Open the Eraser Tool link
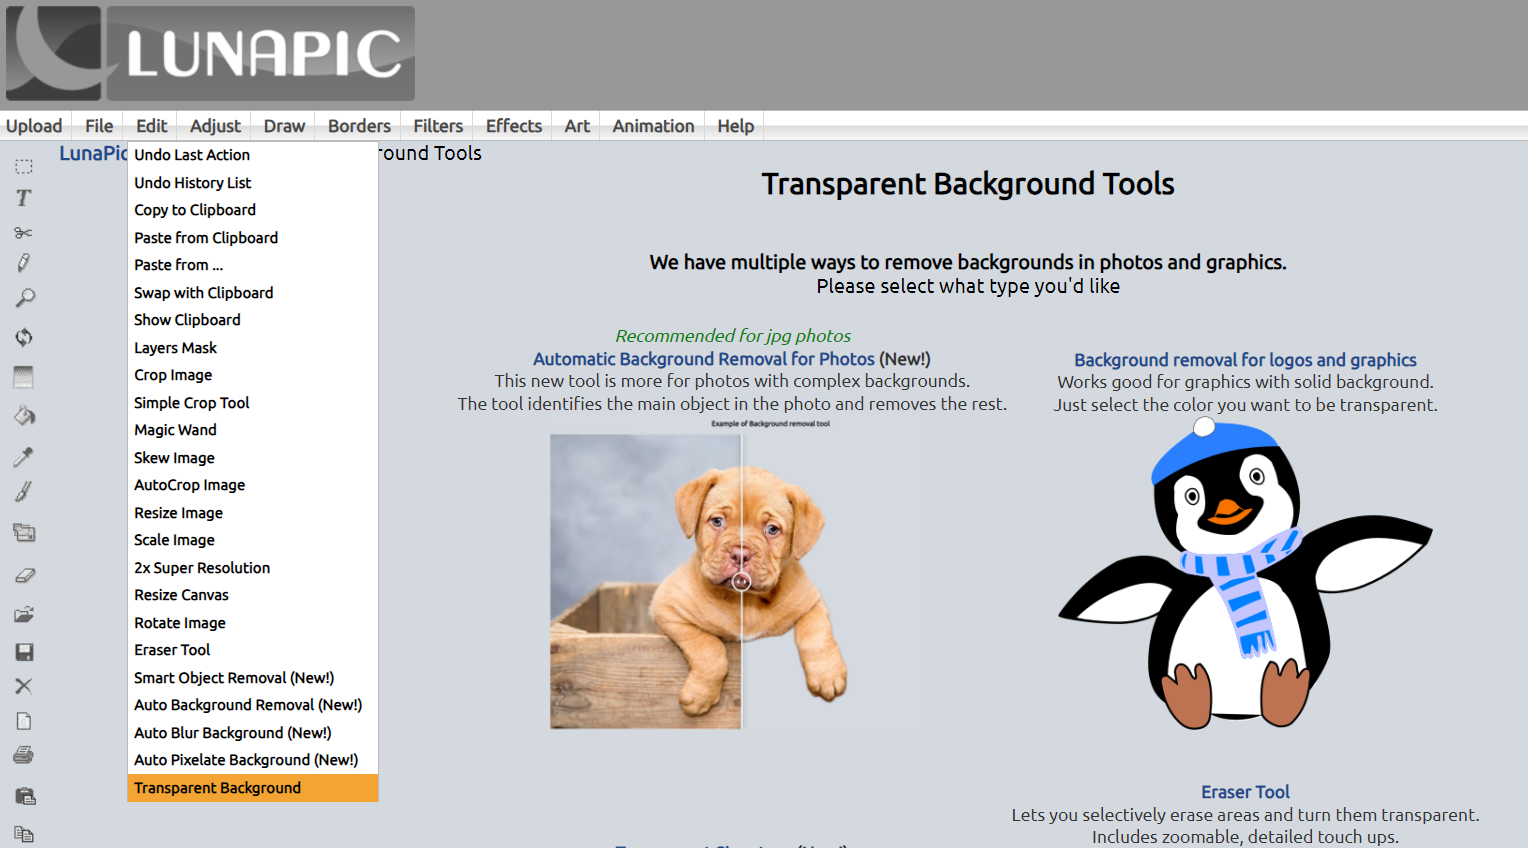Screen dimensions: 1528x848 pyautogui.click(x=1245, y=792)
